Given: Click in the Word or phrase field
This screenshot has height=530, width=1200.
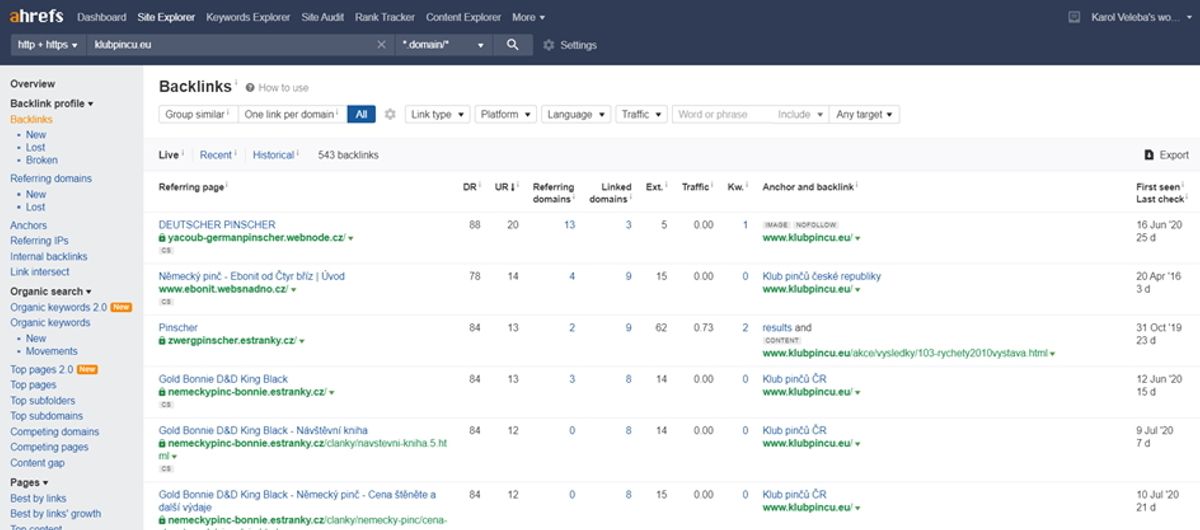Looking at the screenshot, I should [722, 115].
